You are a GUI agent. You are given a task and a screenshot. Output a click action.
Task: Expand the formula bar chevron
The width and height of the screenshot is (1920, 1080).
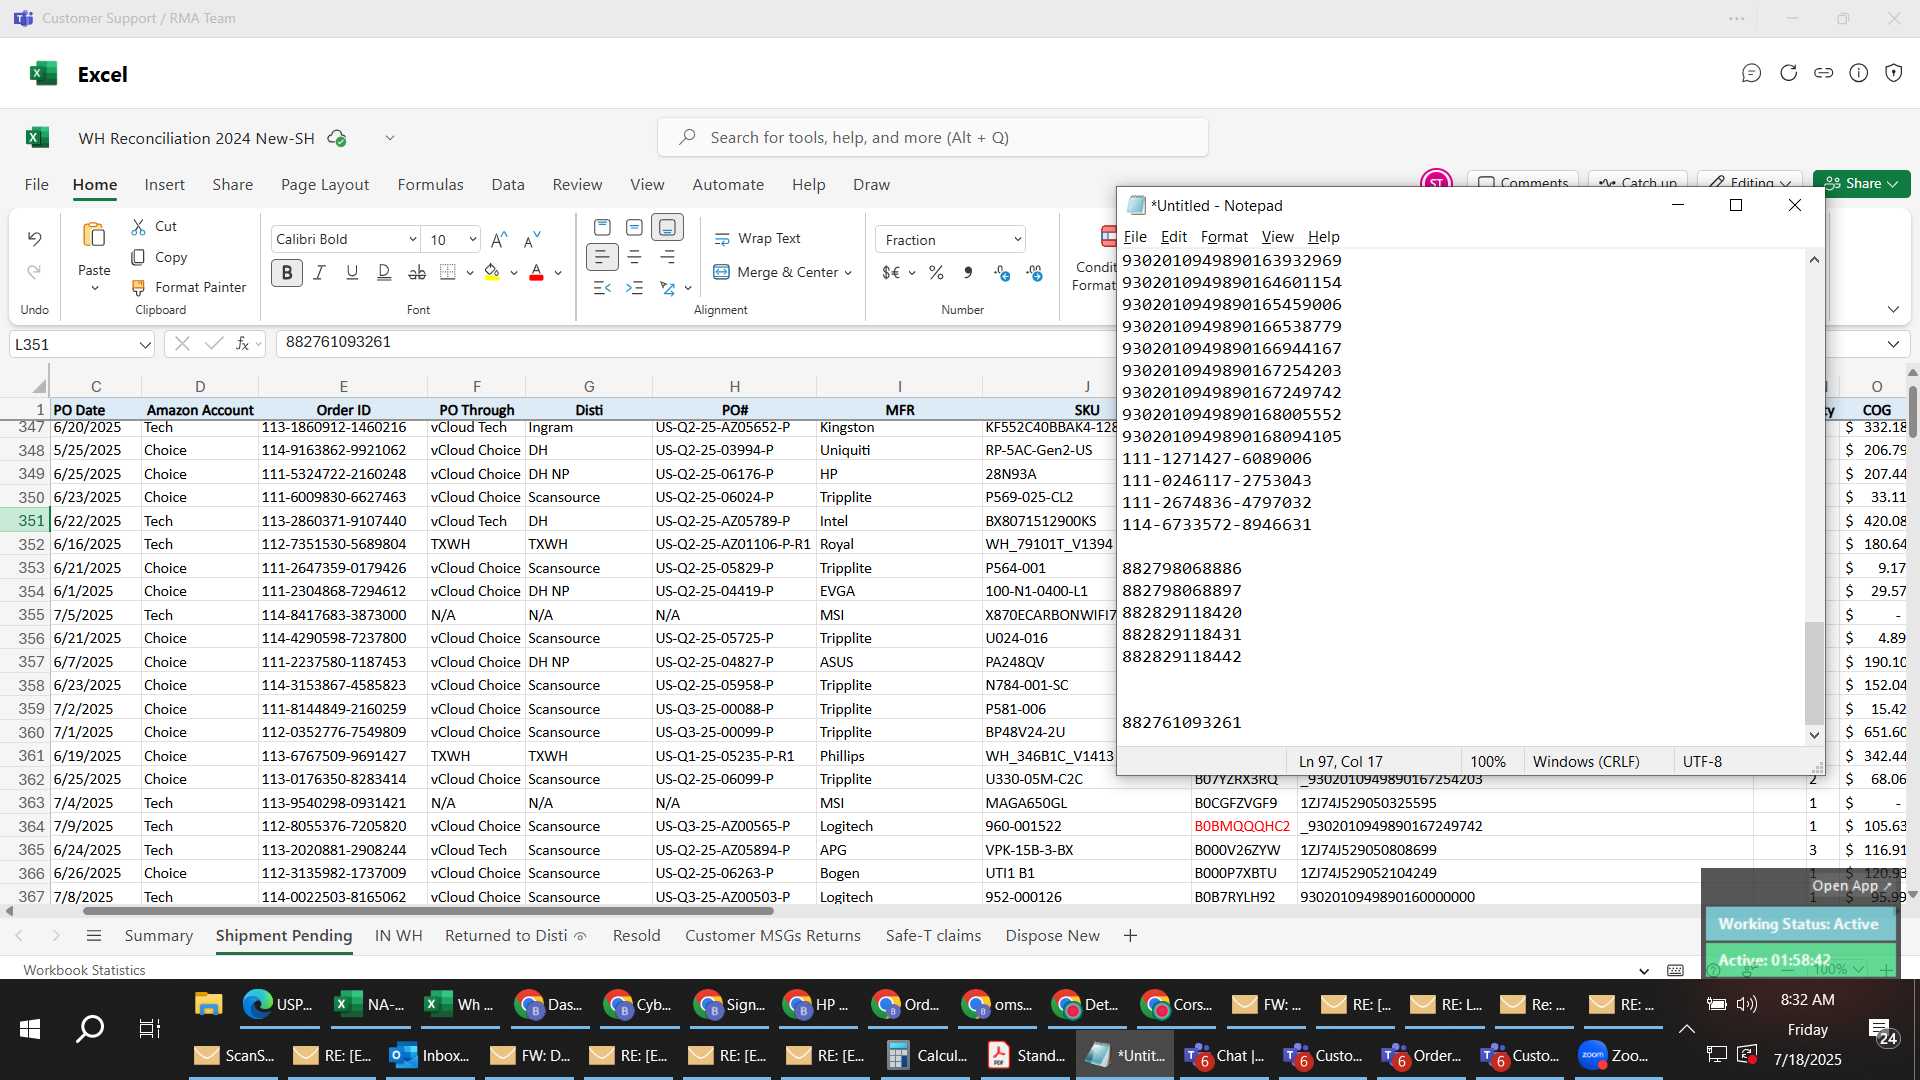coord(1893,343)
